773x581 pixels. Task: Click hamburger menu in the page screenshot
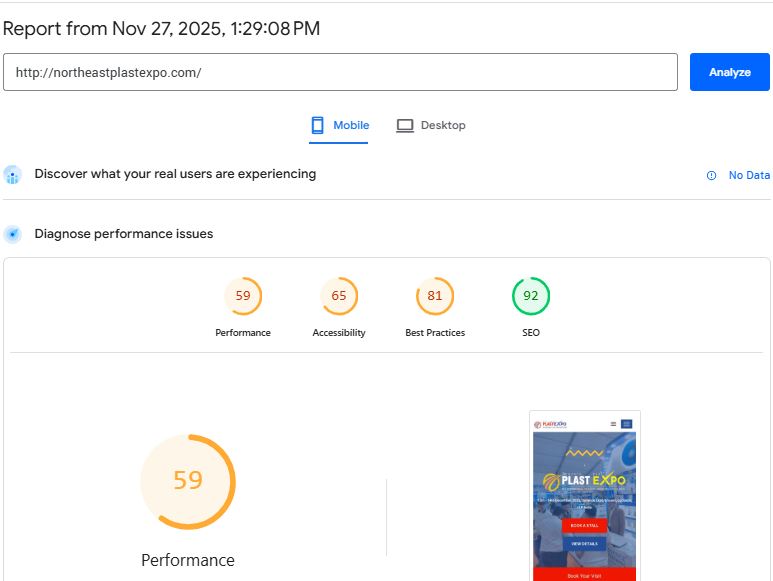(x=613, y=424)
